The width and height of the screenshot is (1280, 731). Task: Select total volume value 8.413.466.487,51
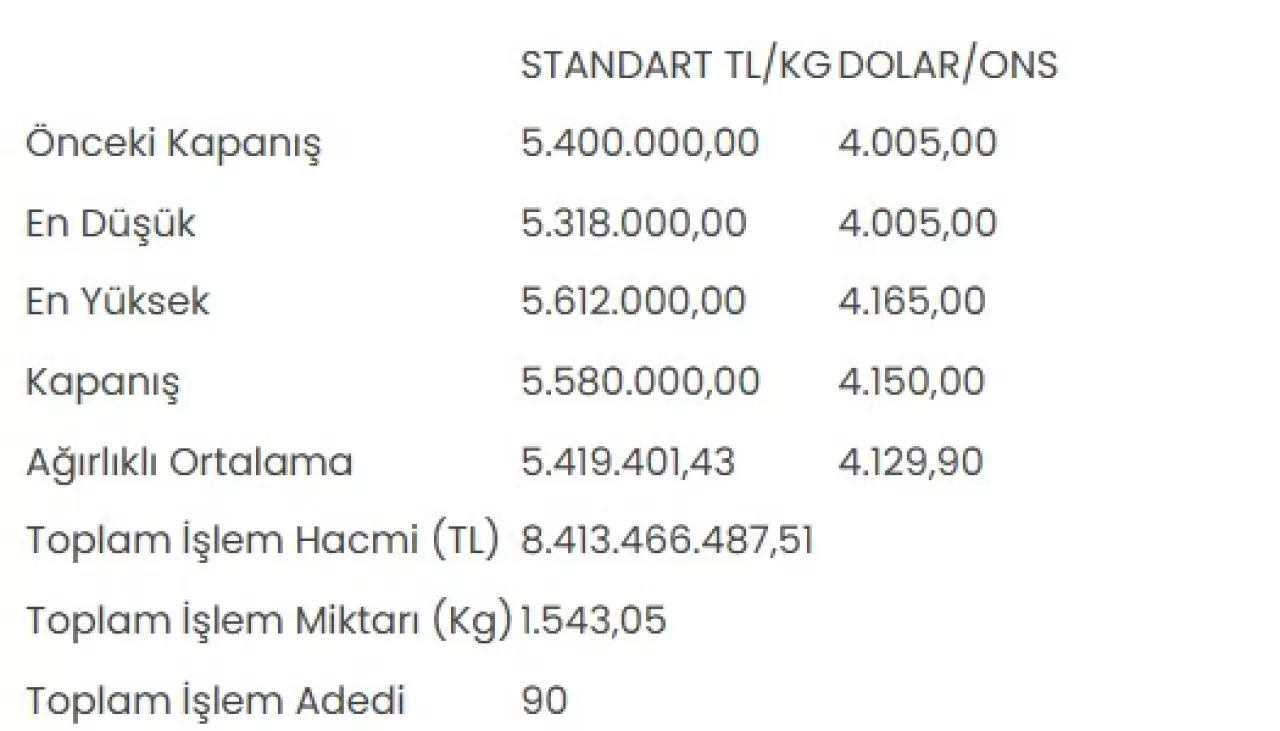[x=667, y=541]
